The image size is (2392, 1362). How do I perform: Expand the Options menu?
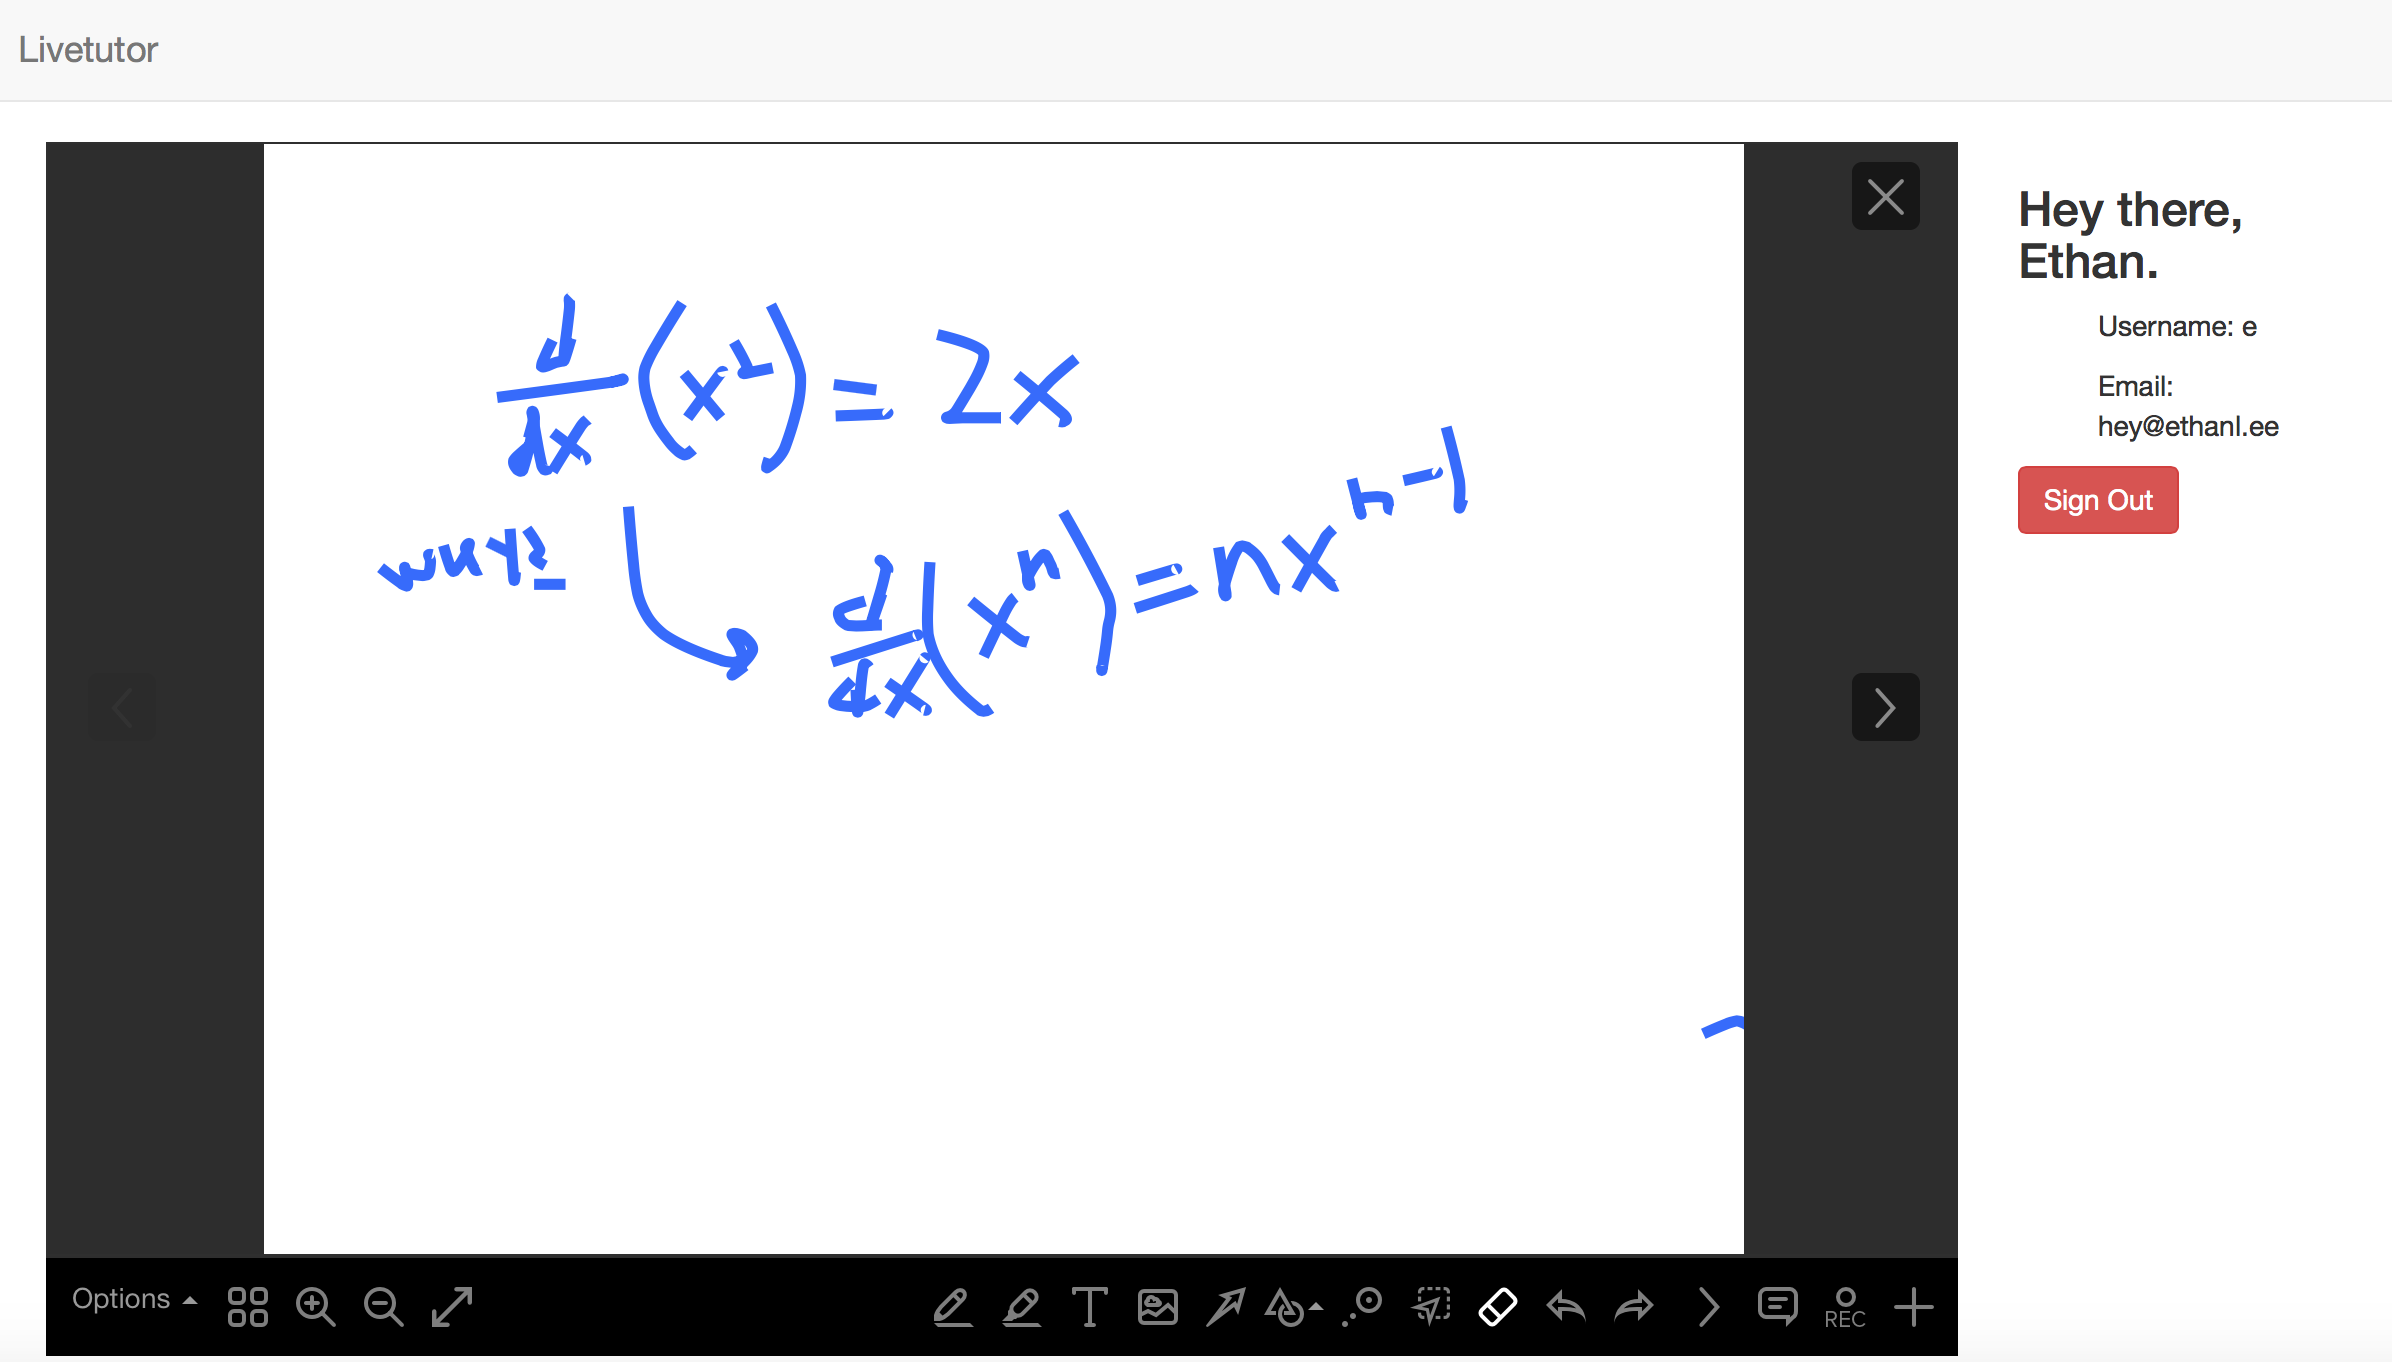(133, 1299)
